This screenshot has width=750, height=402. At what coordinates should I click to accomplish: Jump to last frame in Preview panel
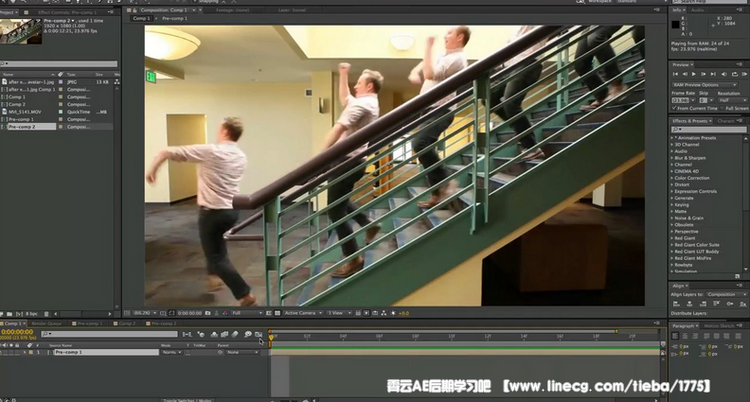(x=713, y=74)
